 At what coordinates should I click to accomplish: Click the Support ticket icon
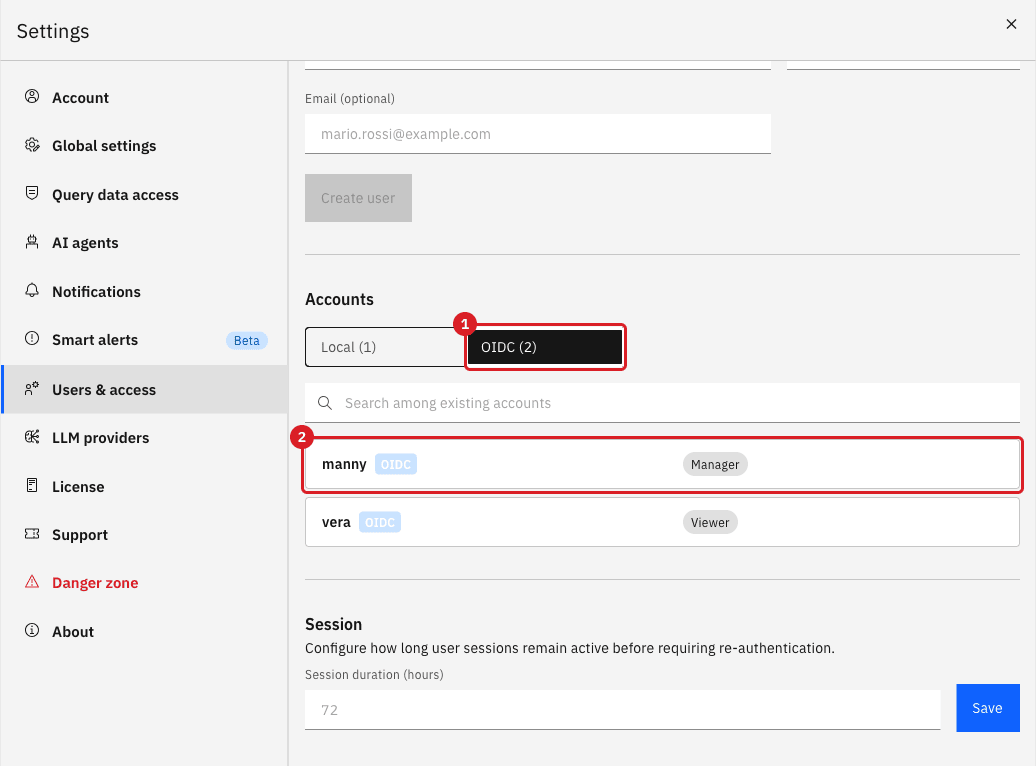click(x=32, y=533)
